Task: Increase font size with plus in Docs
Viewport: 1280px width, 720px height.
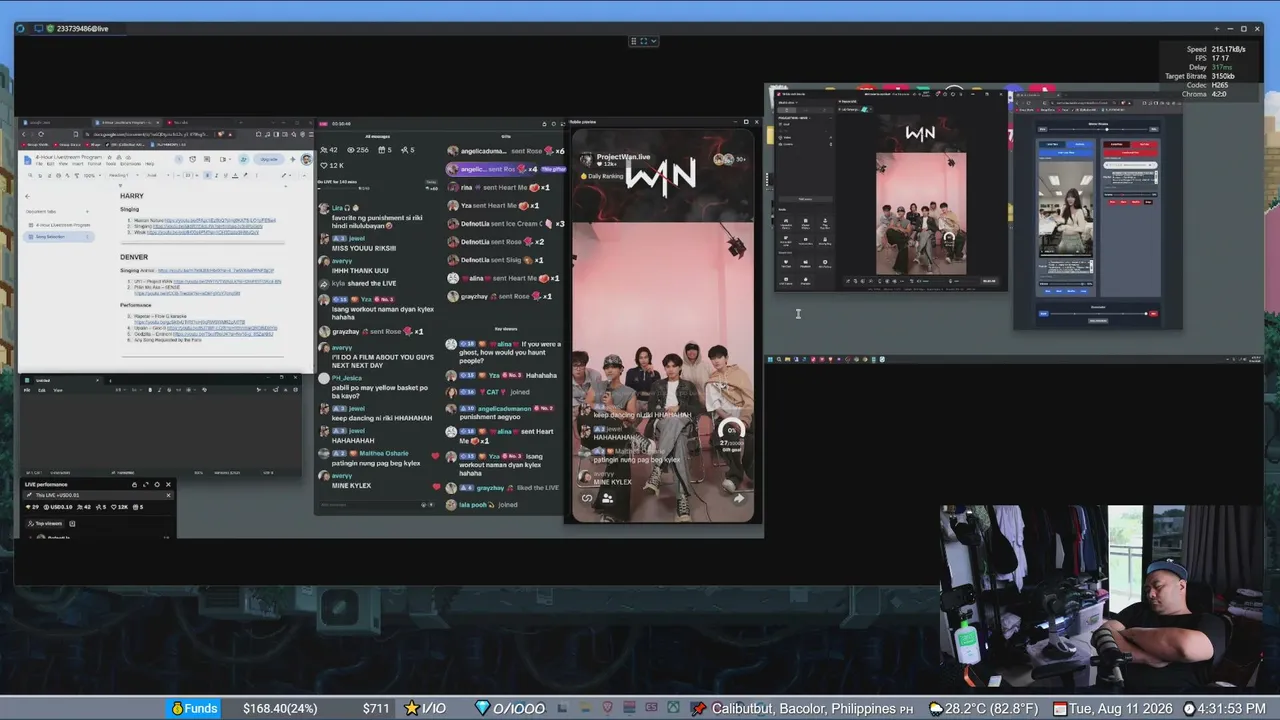Action: pos(197,176)
